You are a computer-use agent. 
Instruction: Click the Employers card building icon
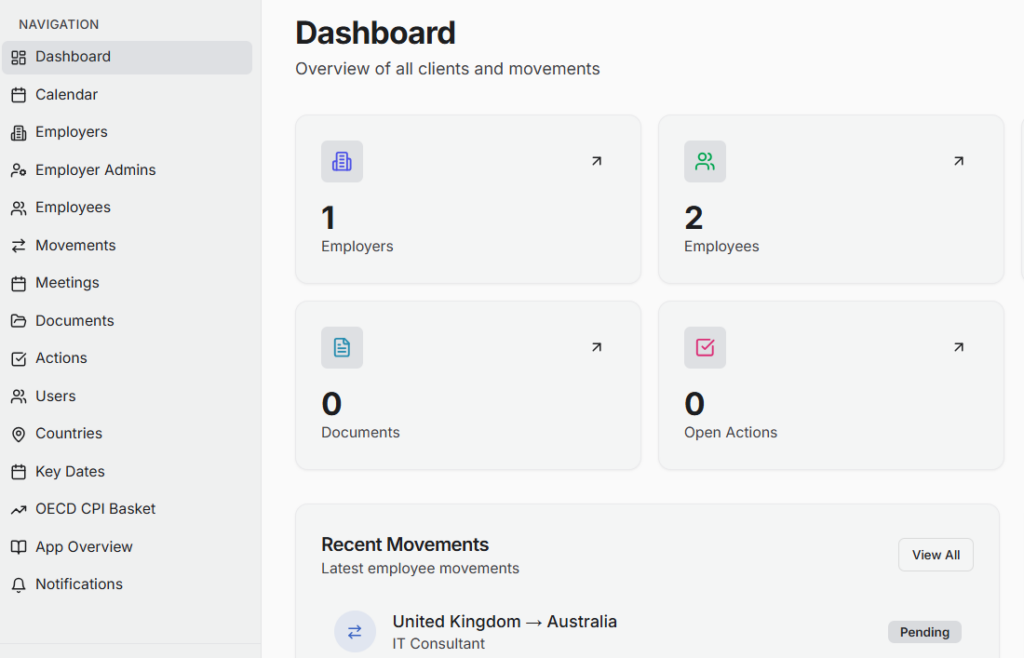click(342, 161)
